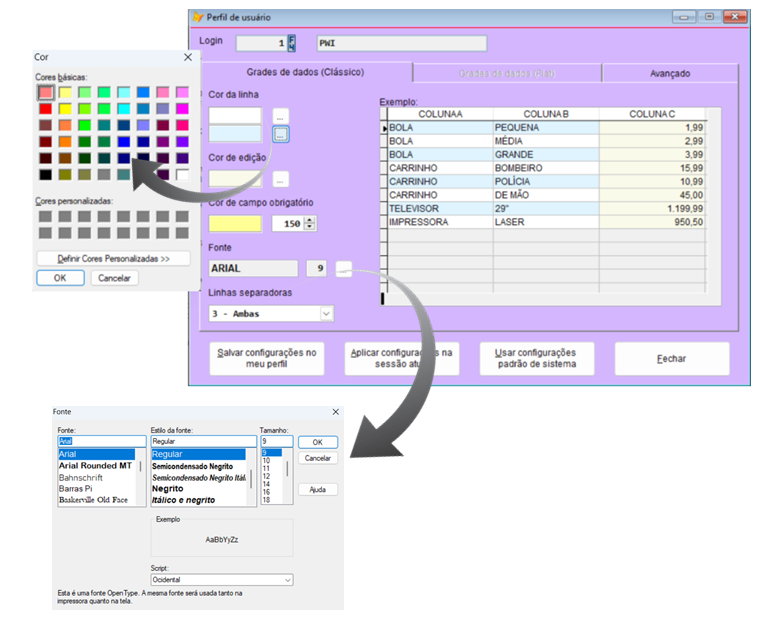The height and width of the screenshot is (629, 767).
Task: Select Negrito in the font style list
Action: pyautogui.click(x=174, y=488)
